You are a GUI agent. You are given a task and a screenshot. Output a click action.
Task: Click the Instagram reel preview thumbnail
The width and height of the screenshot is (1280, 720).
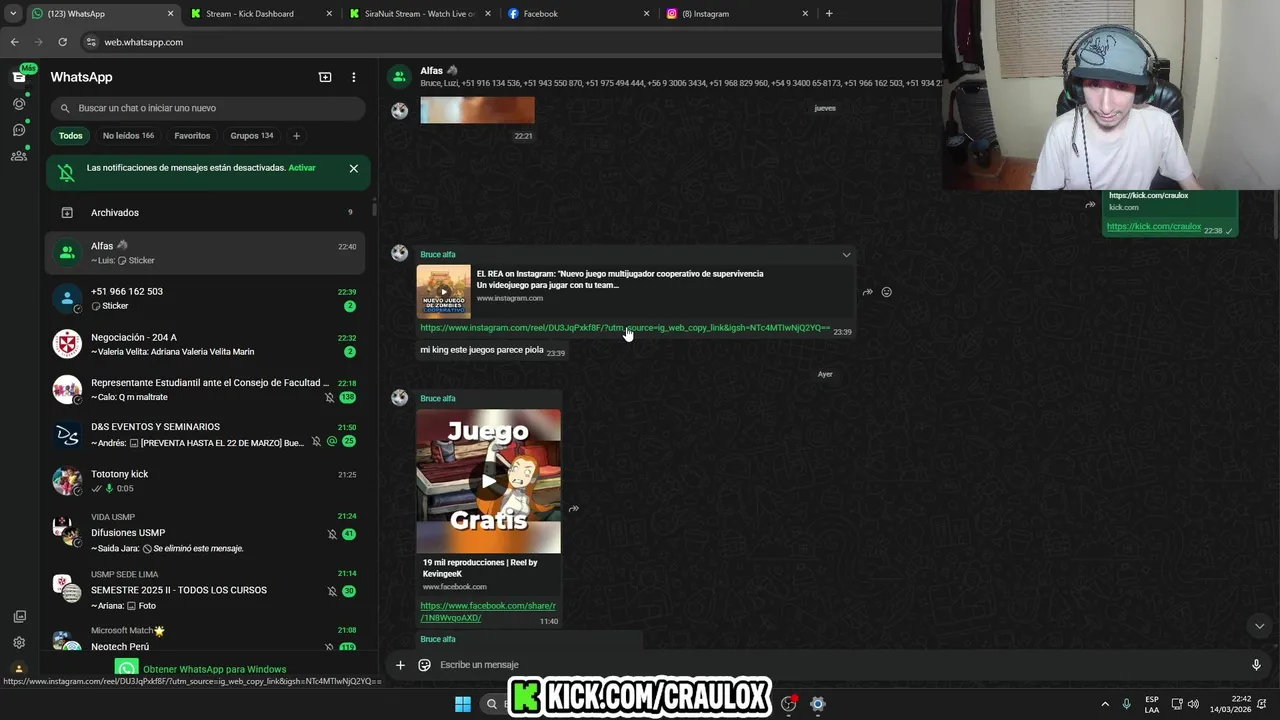click(x=444, y=291)
